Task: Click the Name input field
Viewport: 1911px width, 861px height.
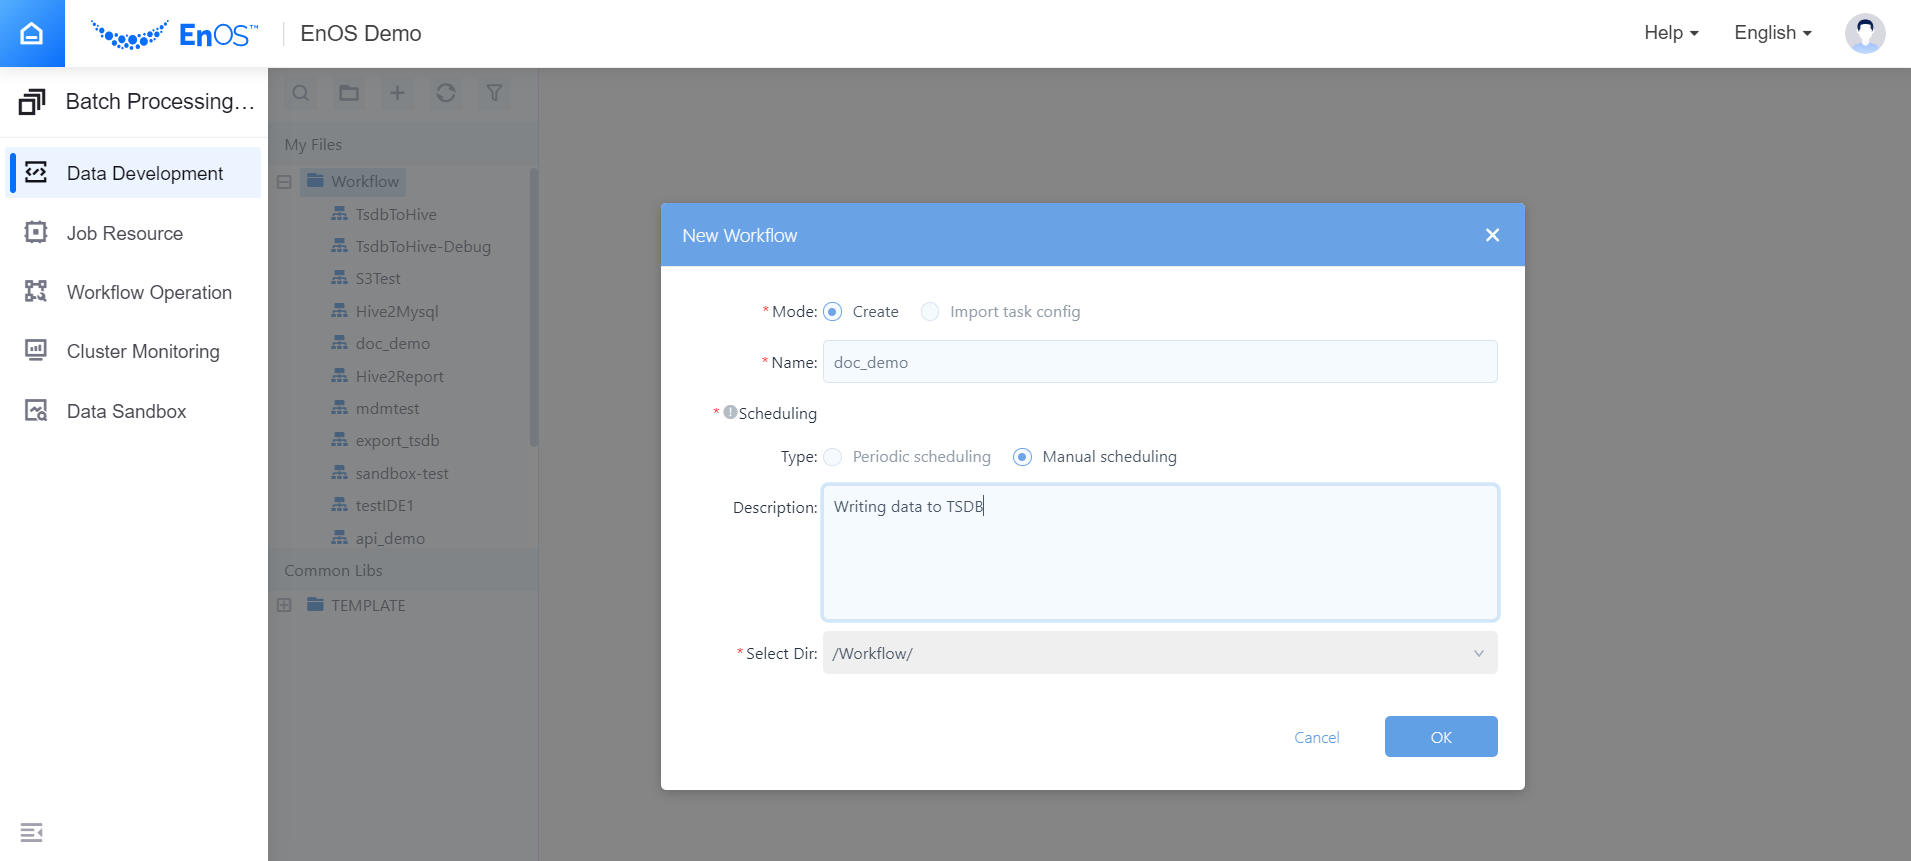Action: pyautogui.click(x=1160, y=362)
